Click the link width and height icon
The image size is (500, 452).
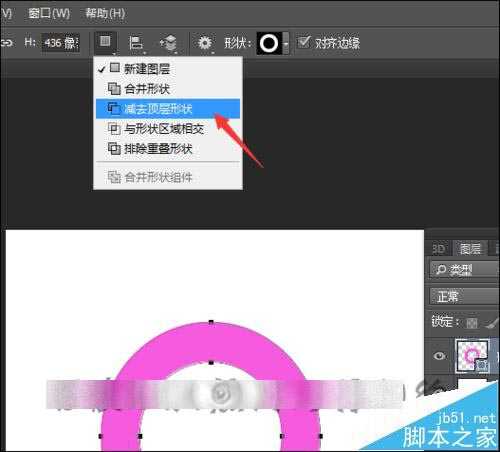(x=7, y=43)
